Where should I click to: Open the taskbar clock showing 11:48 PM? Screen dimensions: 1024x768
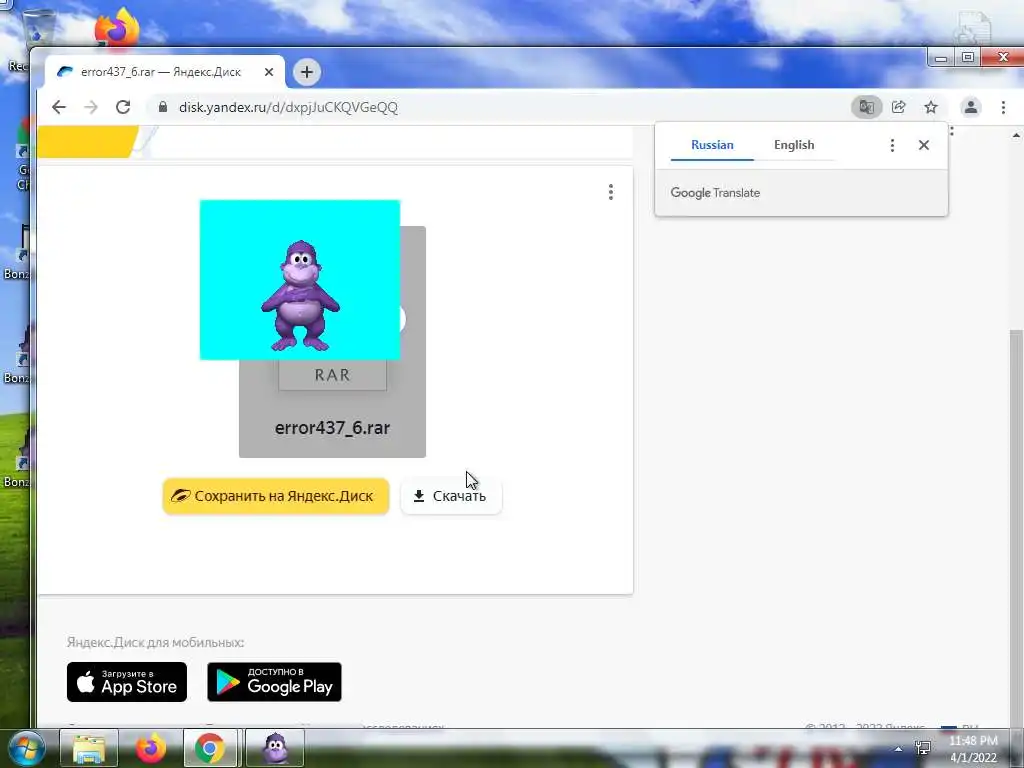[x=973, y=749]
